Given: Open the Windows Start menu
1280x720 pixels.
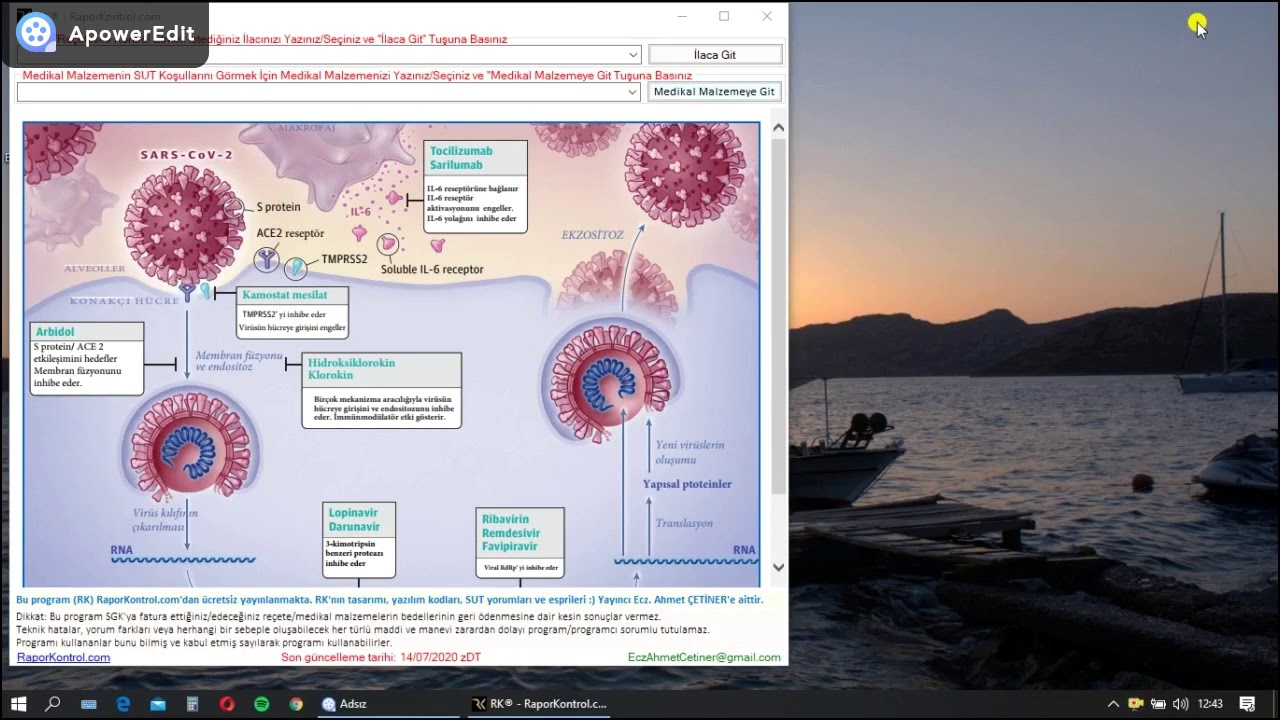Looking at the screenshot, I should (x=18, y=704).
